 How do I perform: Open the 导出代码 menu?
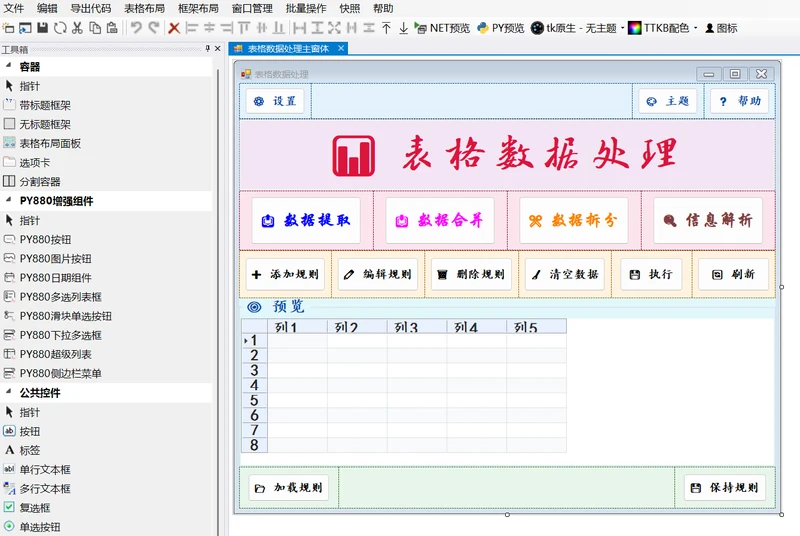tap(90, 8)
